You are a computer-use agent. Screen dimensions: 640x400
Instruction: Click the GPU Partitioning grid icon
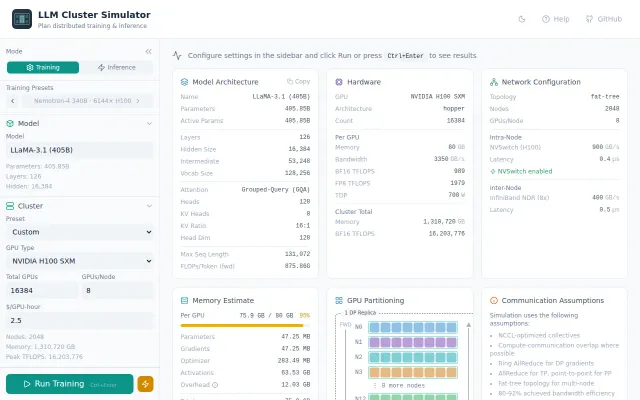[x=339, y=300]
